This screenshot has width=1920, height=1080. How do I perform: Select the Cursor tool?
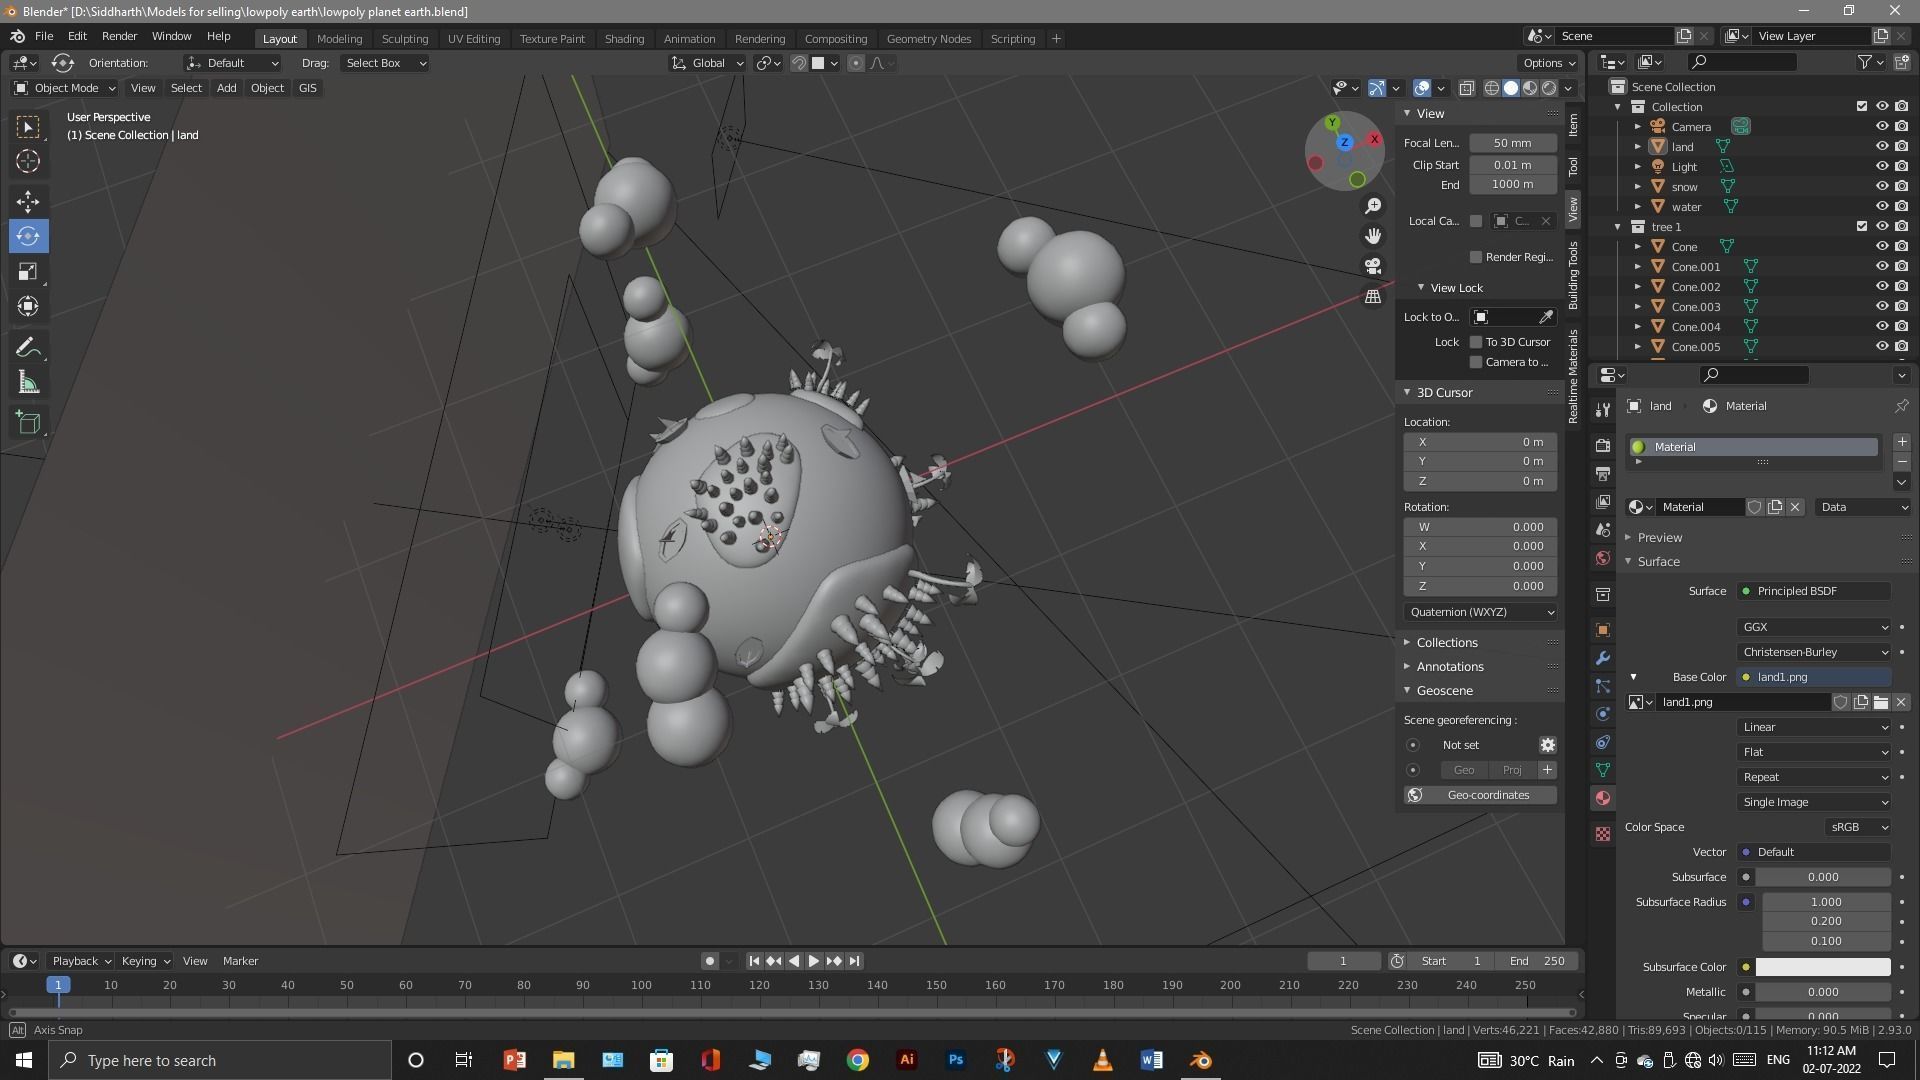(x=28, y=161)
